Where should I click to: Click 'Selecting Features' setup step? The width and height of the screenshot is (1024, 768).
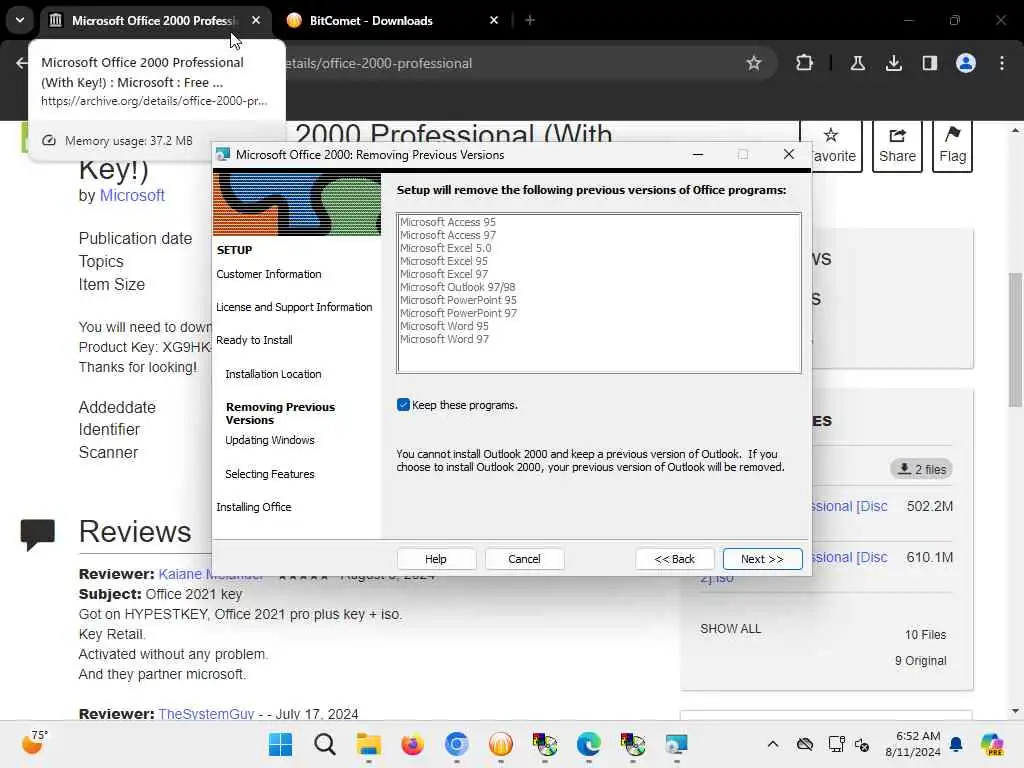click(270, 474)
